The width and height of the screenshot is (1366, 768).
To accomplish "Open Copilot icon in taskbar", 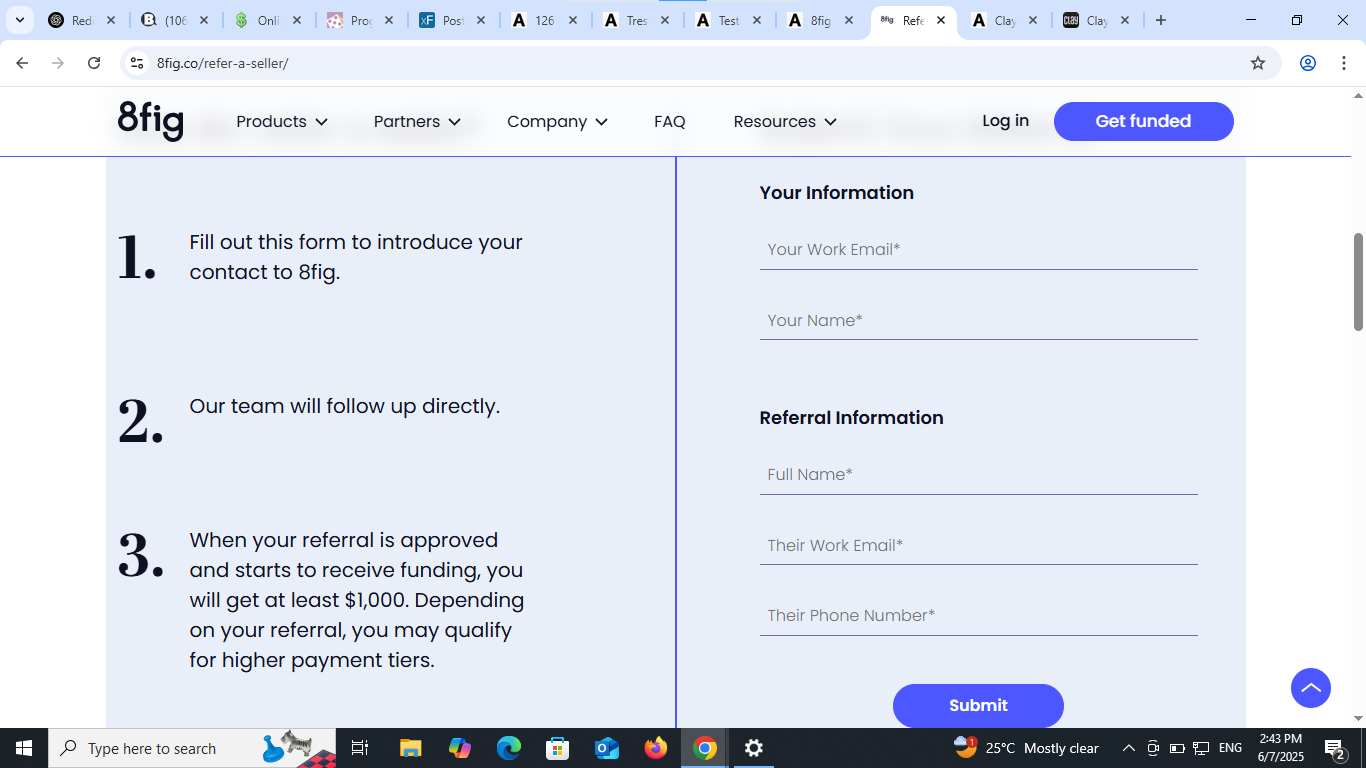I will (x=460, y=748).
